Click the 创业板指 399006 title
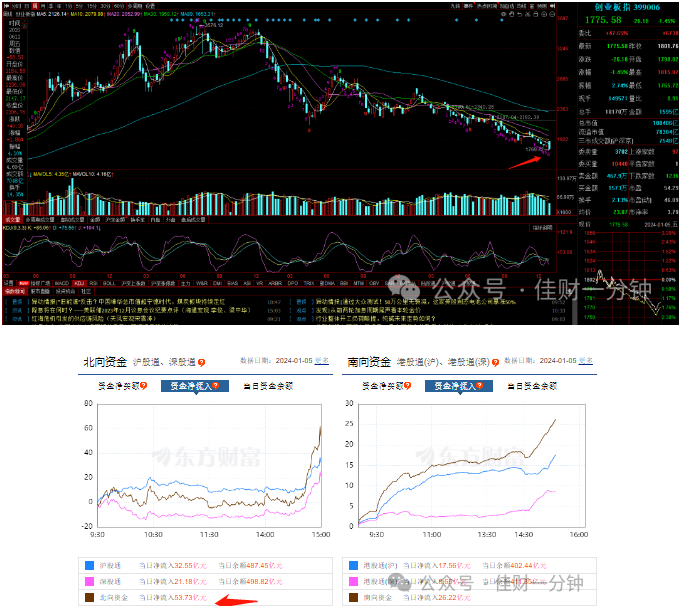 pos(628,7)
